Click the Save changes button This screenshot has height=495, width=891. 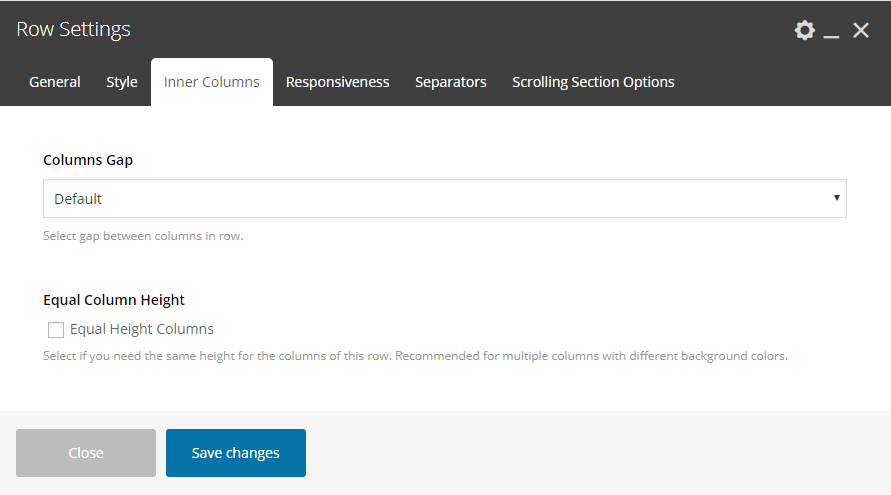(236, 453)
